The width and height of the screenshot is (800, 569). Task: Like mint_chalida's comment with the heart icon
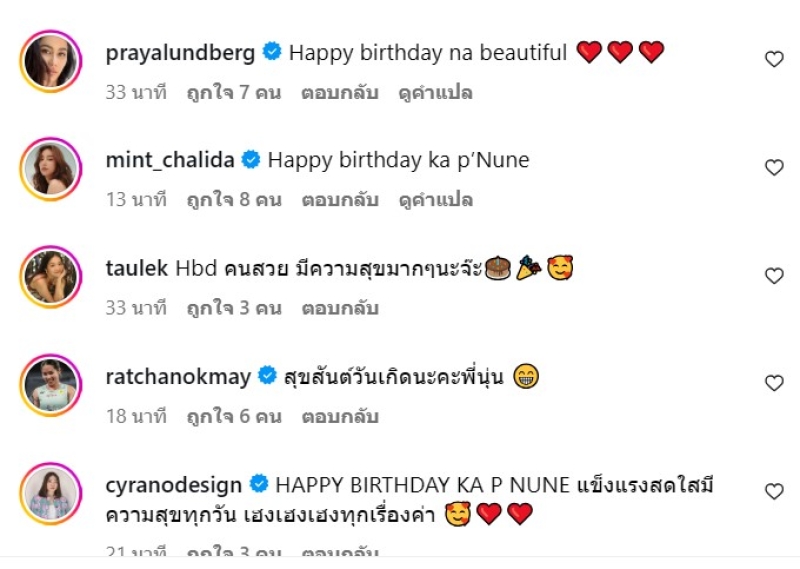(774, 167)
